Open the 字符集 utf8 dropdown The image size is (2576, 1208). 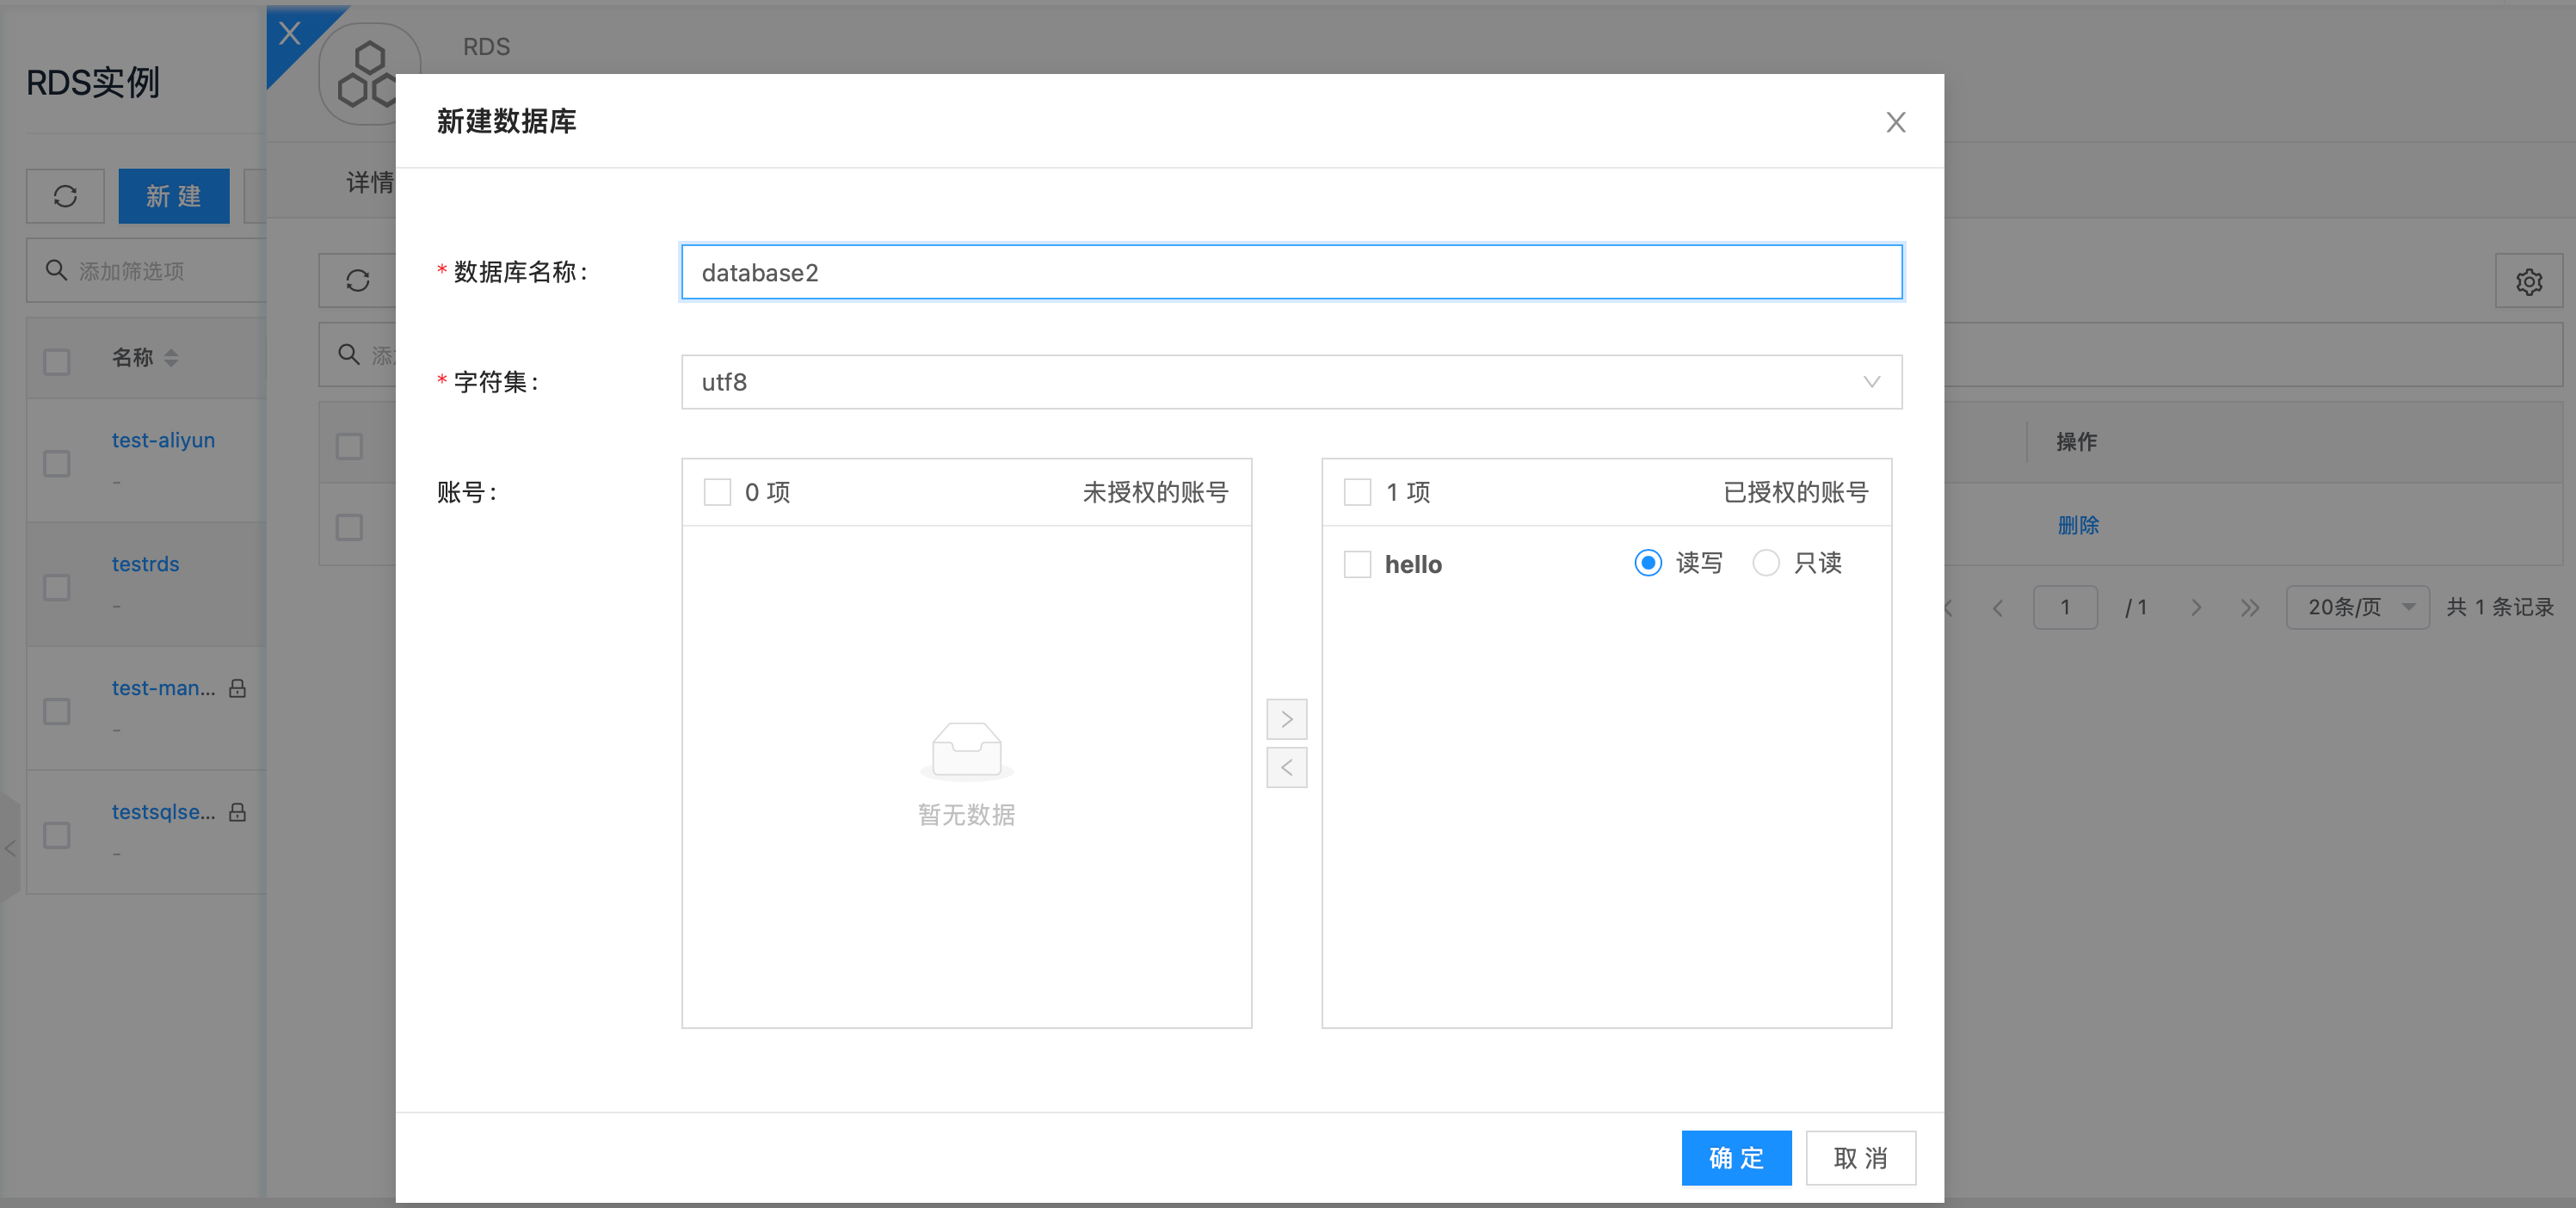[x=1290, y=382]
